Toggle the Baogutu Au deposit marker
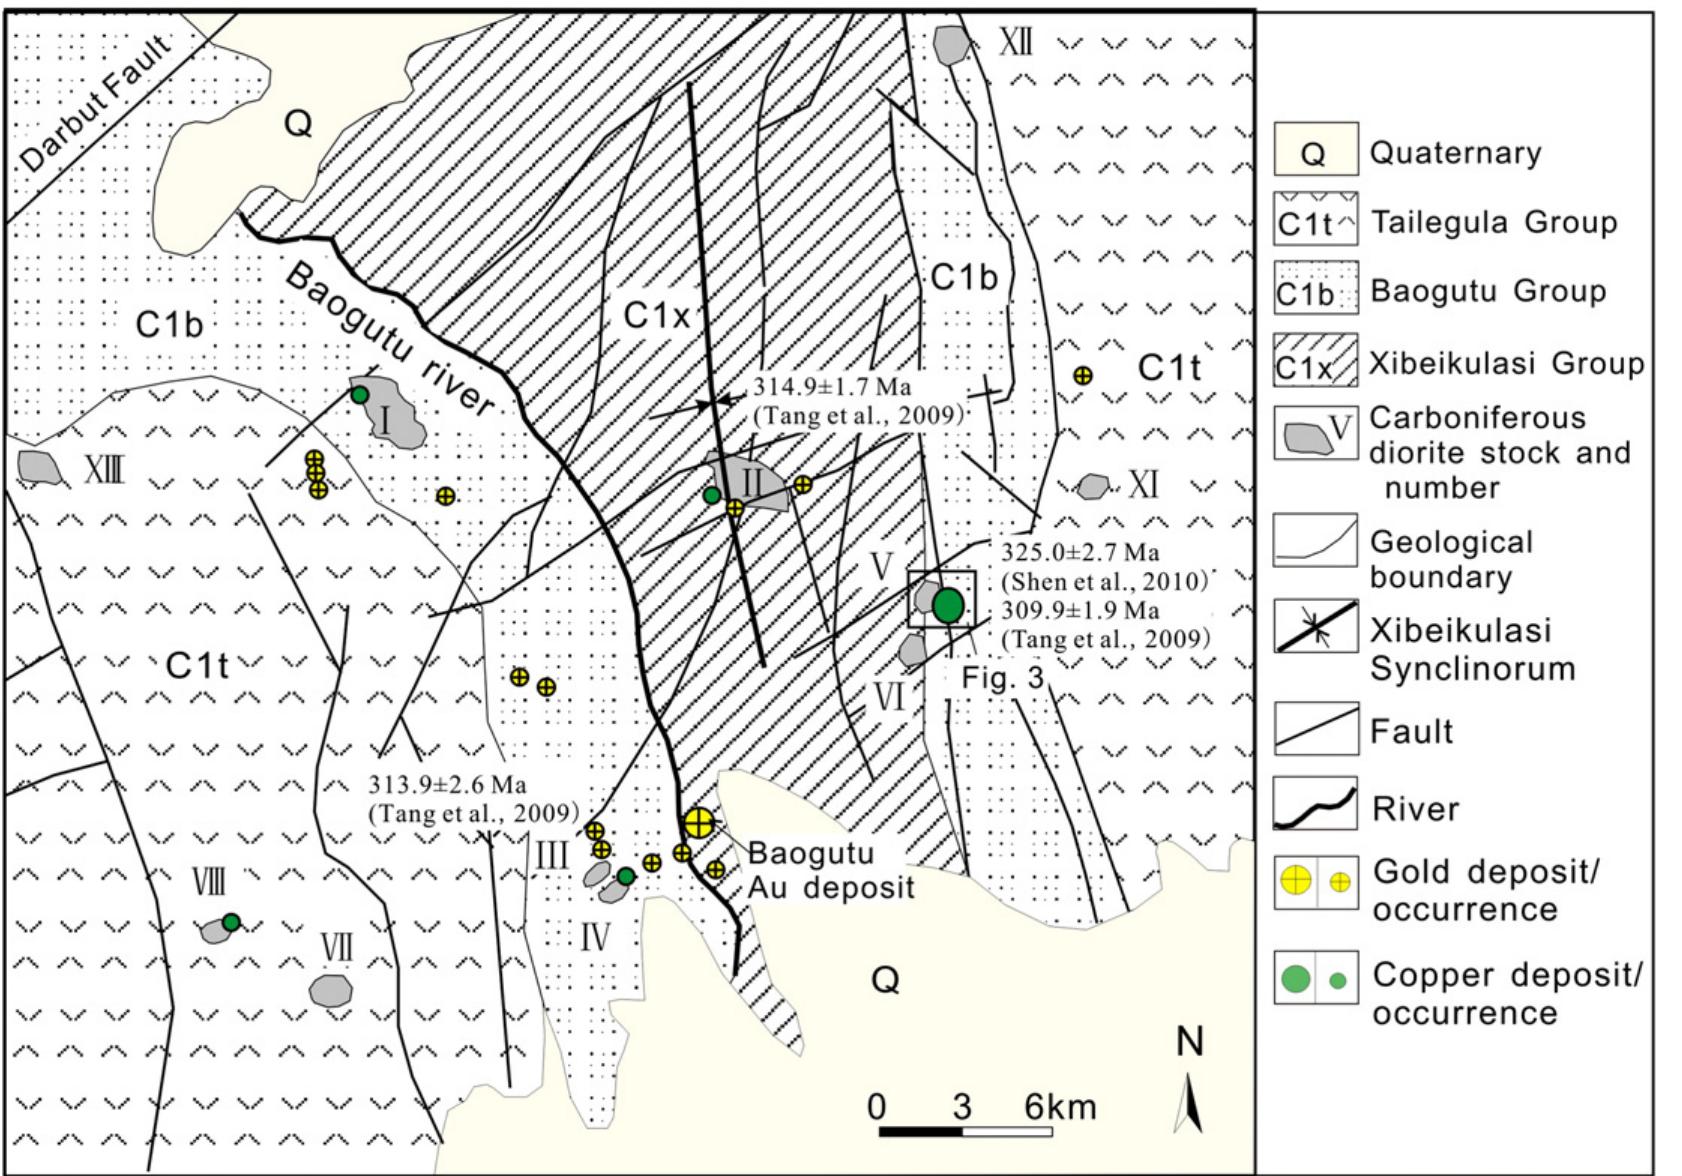 700,822
